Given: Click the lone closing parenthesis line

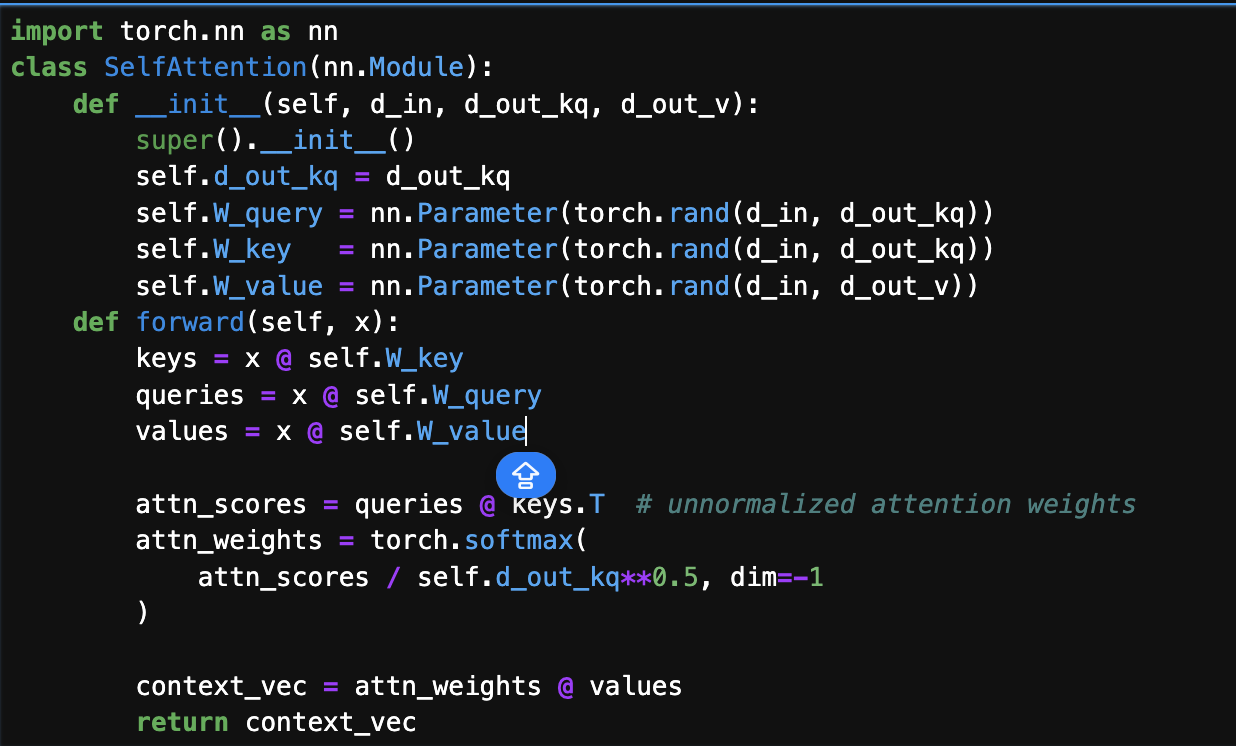Looking at the screenshot, I should (x=142, y=613).
